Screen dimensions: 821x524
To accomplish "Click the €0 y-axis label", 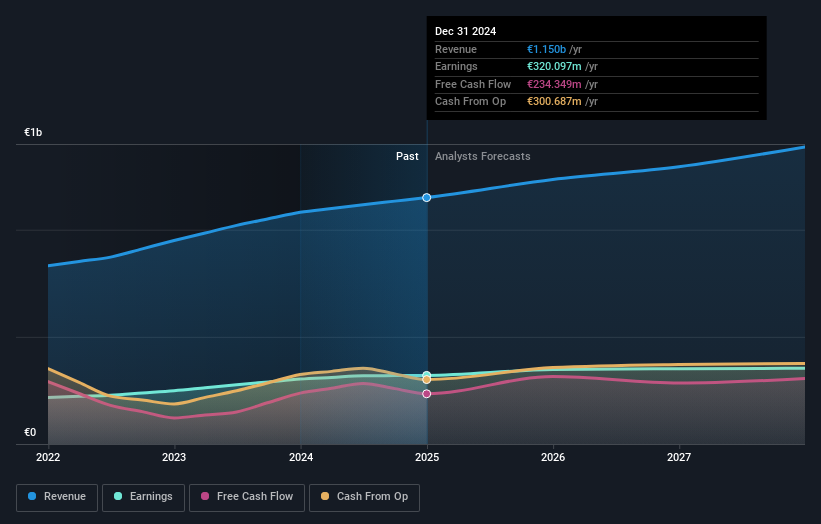I will pyautogui.click(x=30, y=432).
